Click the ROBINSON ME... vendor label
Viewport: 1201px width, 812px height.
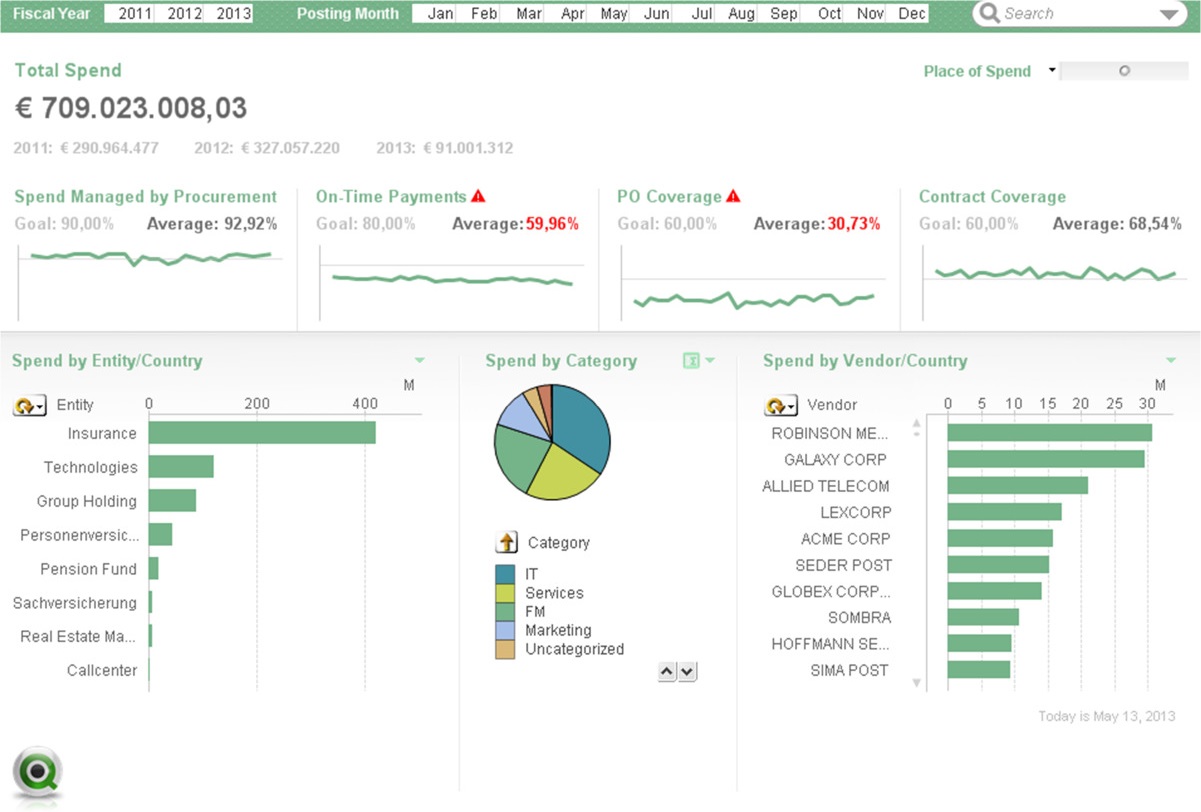830,434
